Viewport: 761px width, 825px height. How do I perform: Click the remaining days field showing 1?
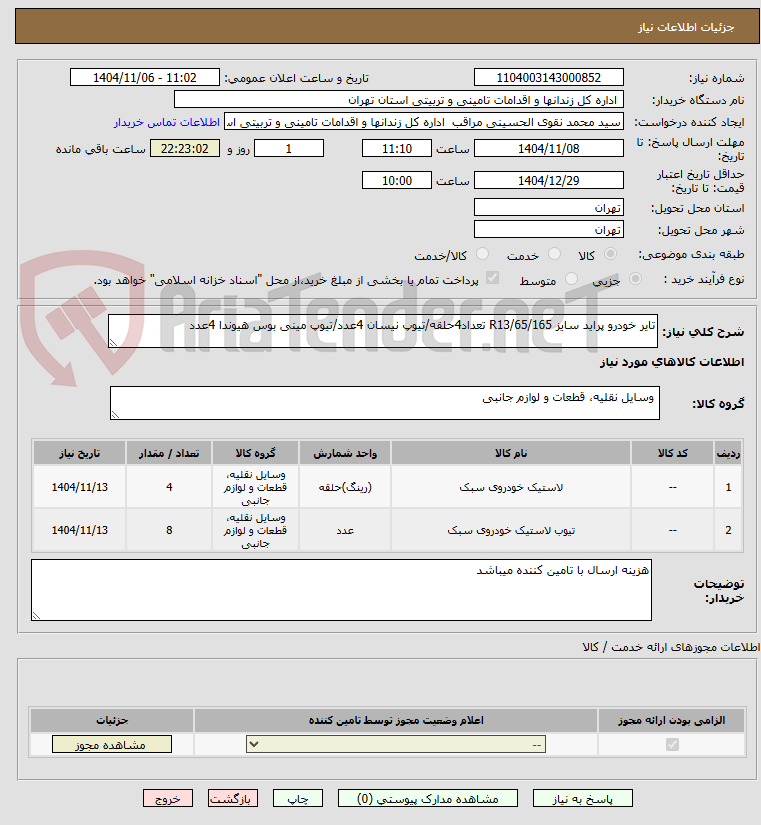point(289,148)
